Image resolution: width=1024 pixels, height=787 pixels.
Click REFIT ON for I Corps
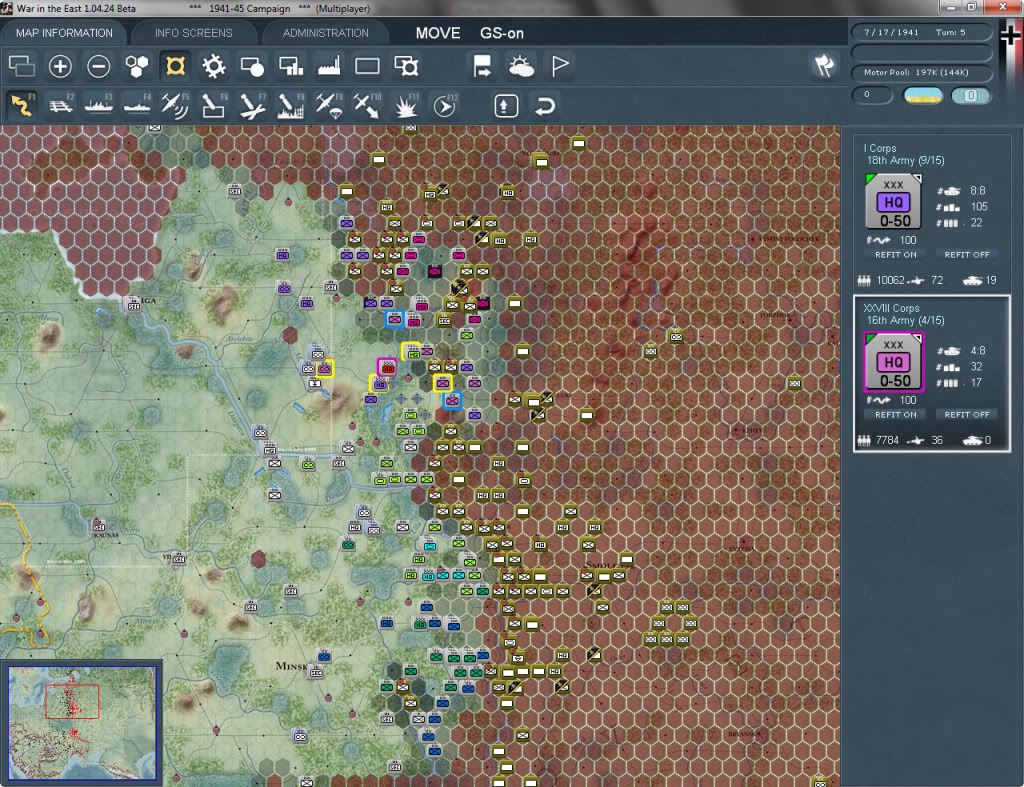895,255
